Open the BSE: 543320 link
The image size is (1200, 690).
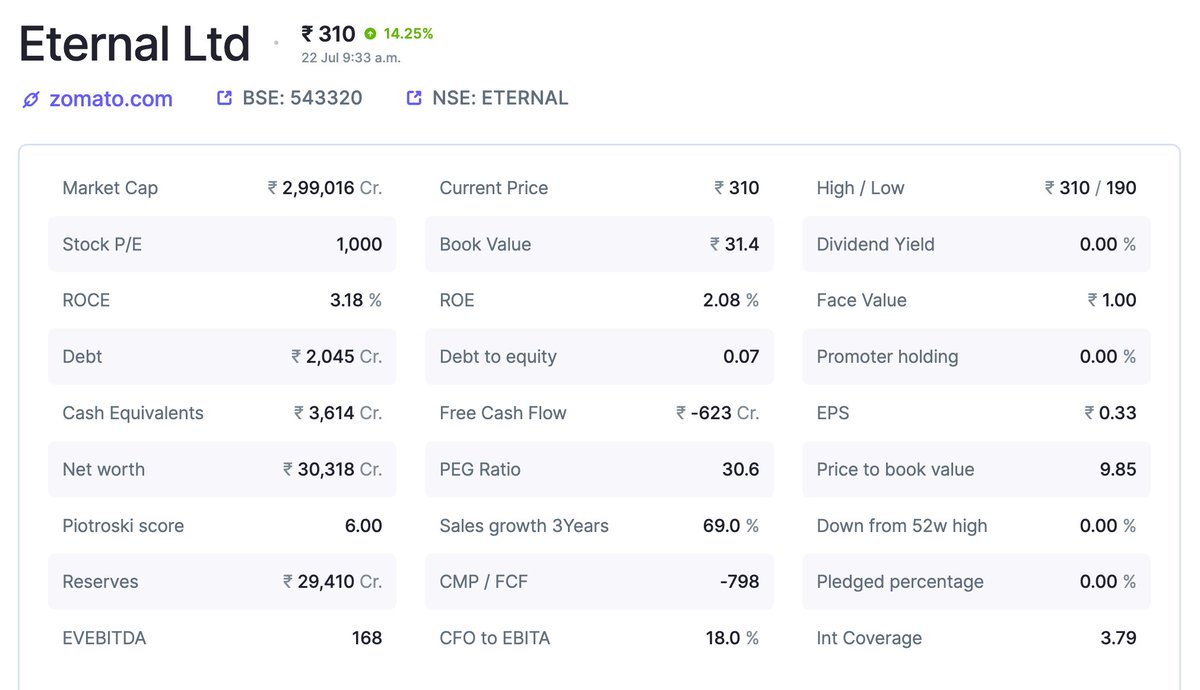(302, 98)
